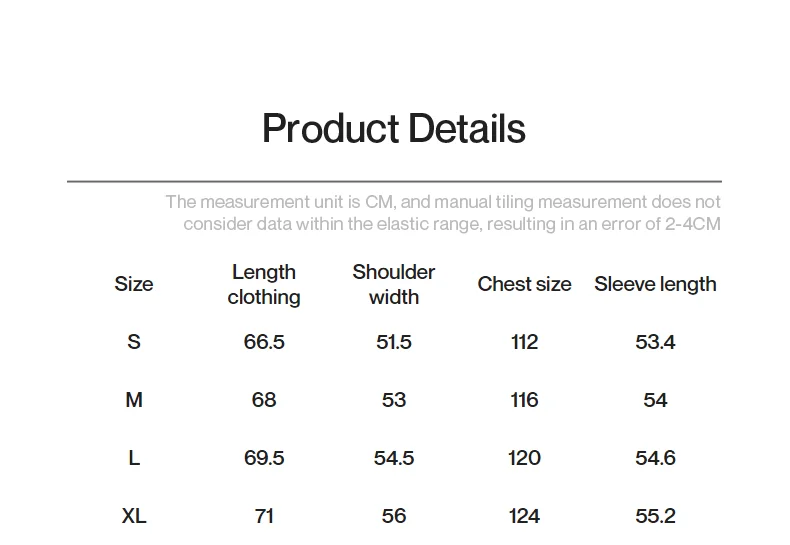
Task: Click the 124 chest size value
Action: point(524,516)
